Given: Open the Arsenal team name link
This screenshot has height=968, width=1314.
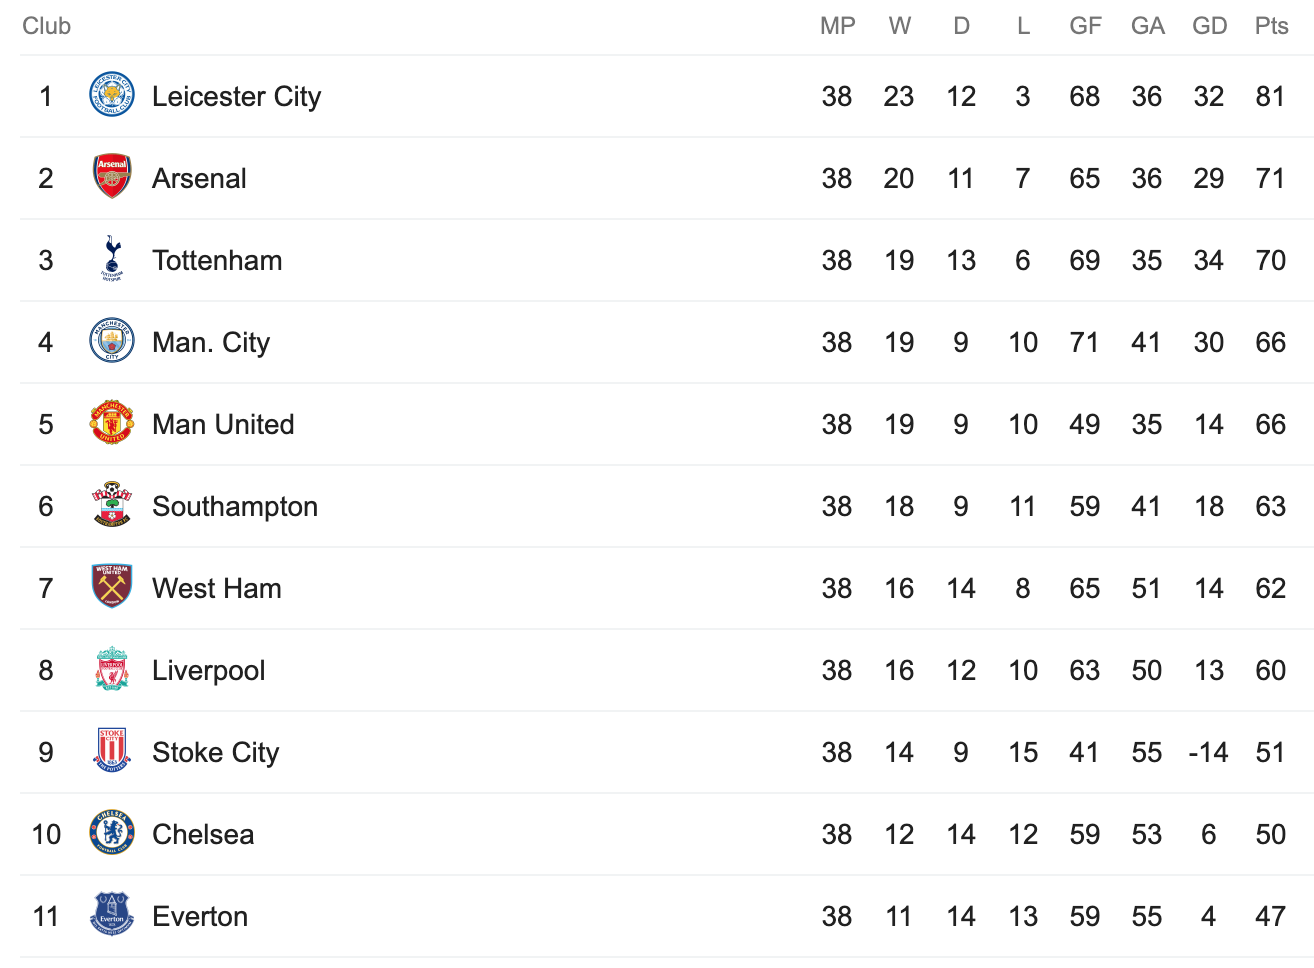Looking at the screenshot, I should tap(199, 178).
